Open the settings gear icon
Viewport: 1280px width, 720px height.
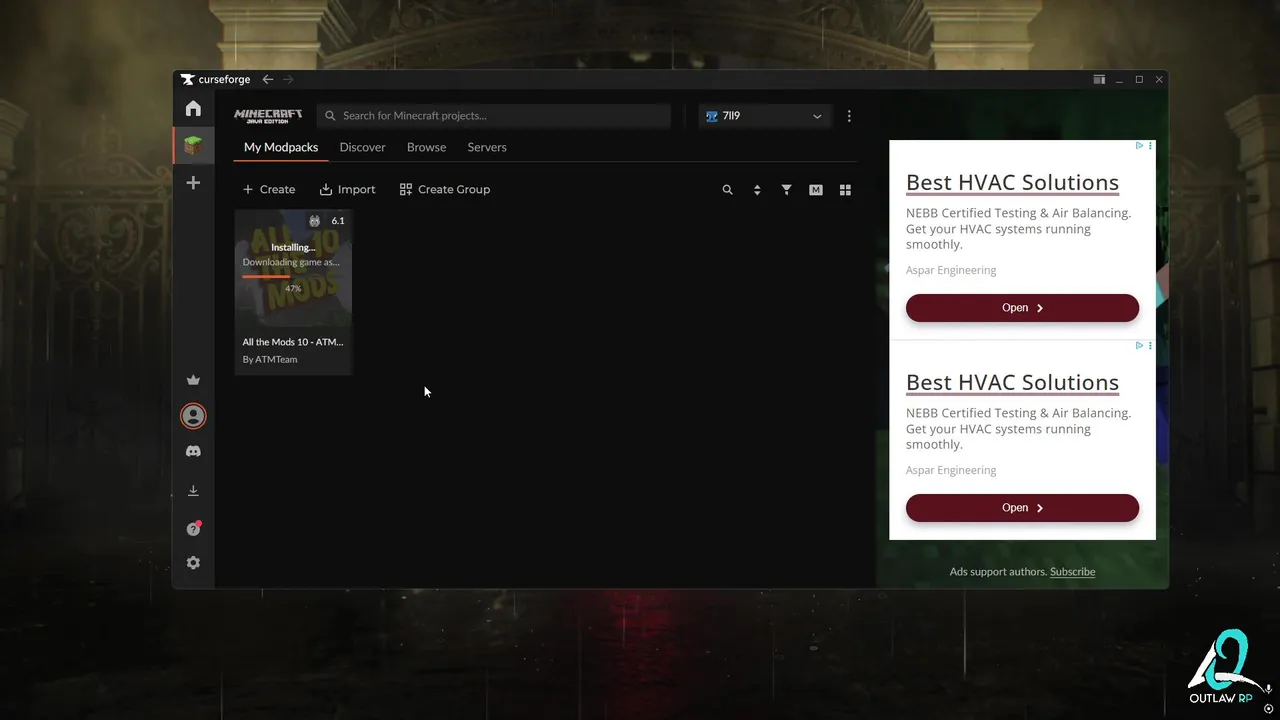pyautogui.click(x=193, y=563)
